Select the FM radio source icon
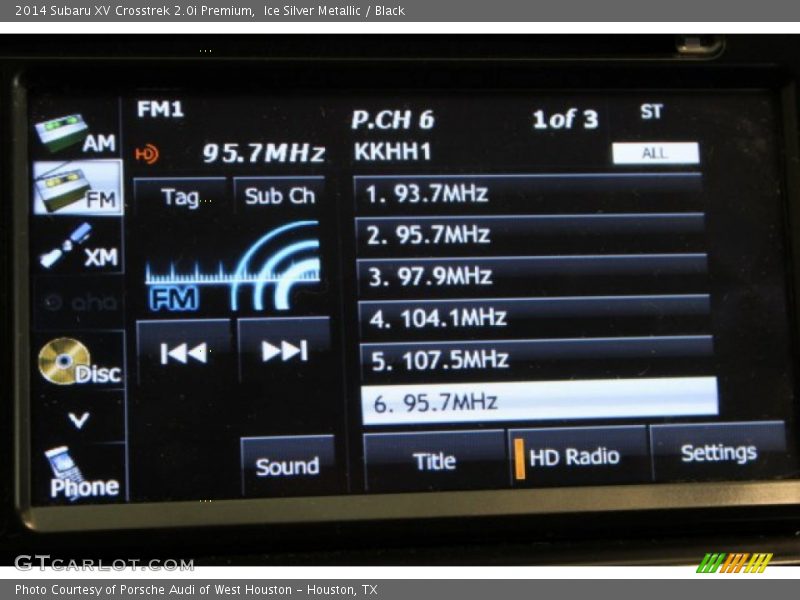The image size is (800, 600). point(78,187)
